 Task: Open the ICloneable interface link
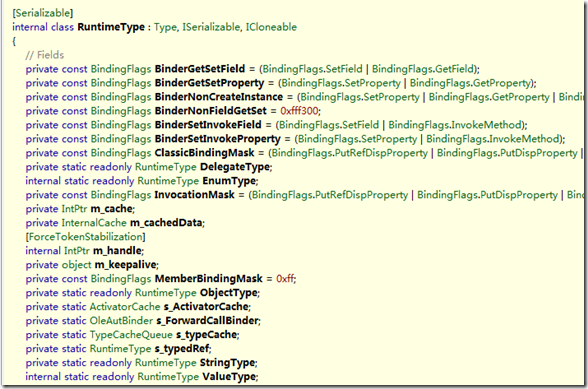[x=271, y=27]
